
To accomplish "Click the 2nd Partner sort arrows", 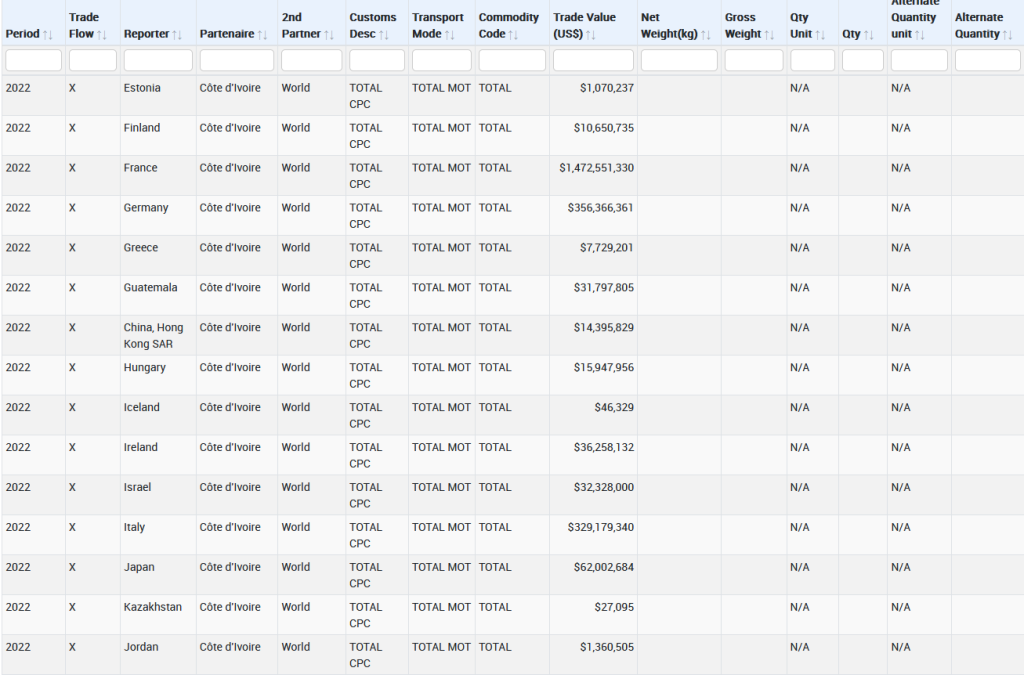I will click(329, 35).
